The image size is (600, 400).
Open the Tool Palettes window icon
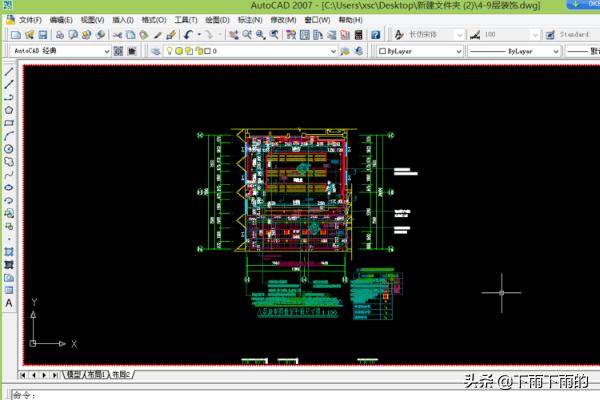point(318,35)
